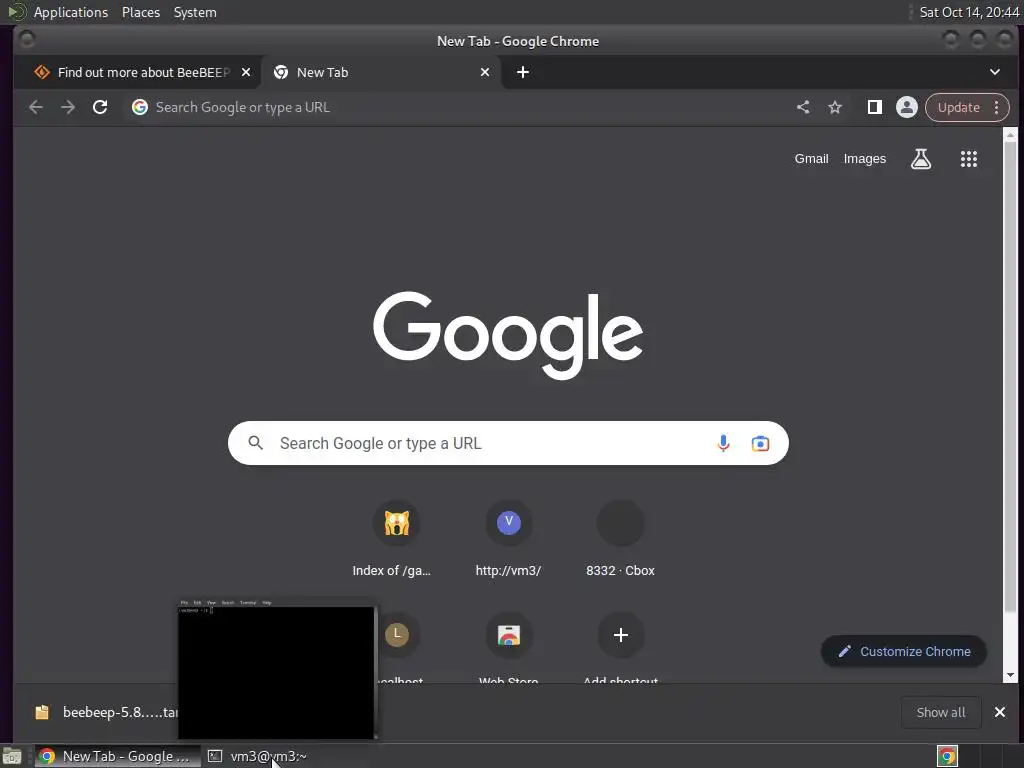
Task: Close the New Tab tab
Action: coord(485,72)
